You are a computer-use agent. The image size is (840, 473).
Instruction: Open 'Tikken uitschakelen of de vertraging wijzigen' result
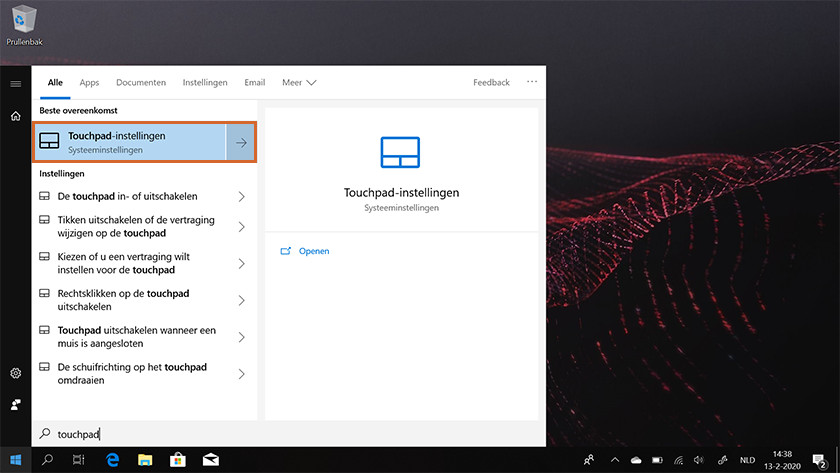pos(134,227)
